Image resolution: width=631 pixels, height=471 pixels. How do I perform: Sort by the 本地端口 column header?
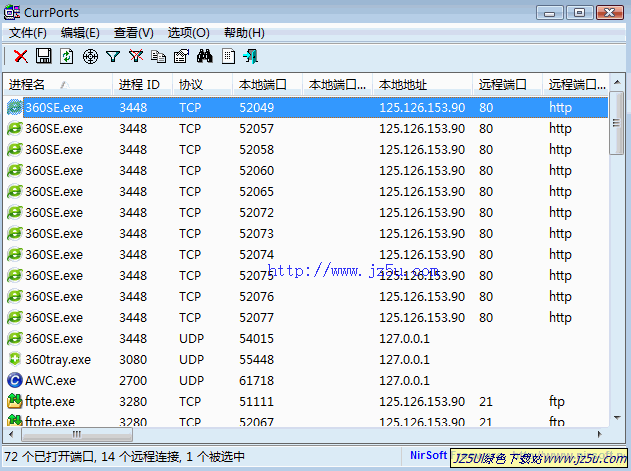(267, 85)
